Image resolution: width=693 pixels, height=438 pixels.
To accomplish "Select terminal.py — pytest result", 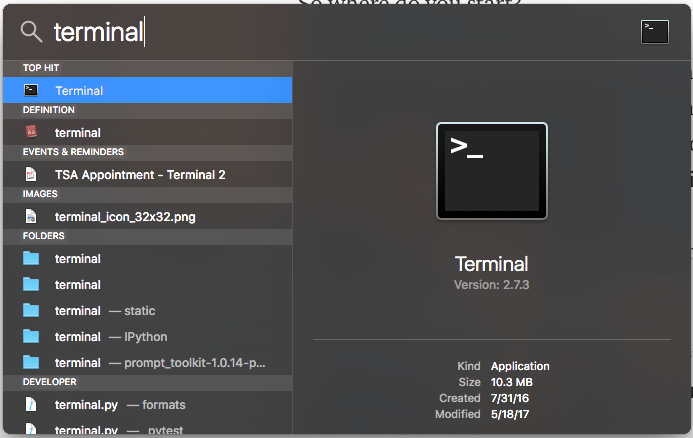I will pos(148,427).
